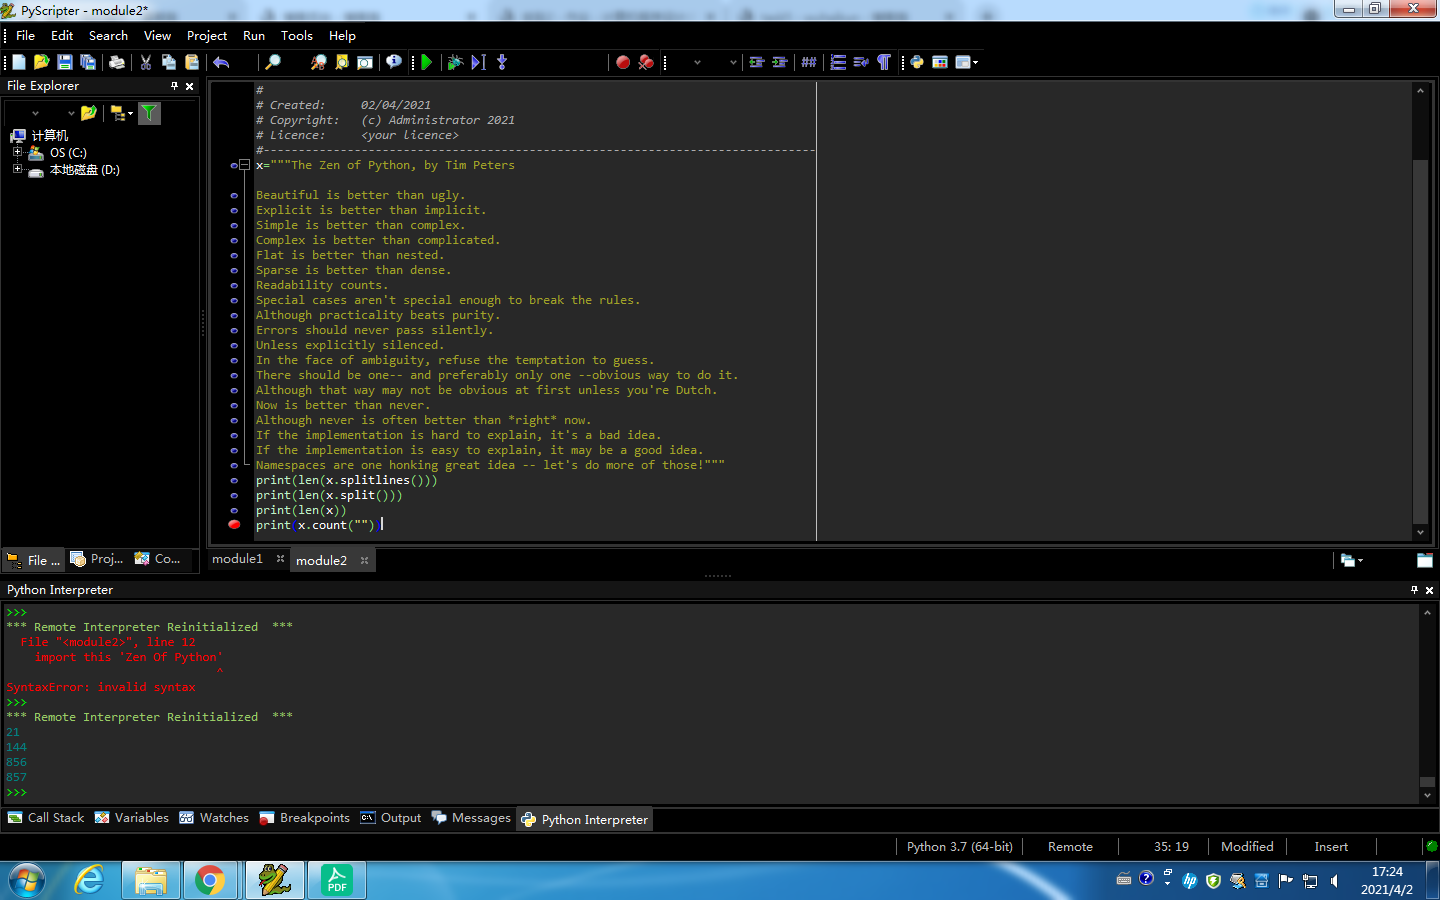Open the Breakpoints panel tab

point(304,818)
